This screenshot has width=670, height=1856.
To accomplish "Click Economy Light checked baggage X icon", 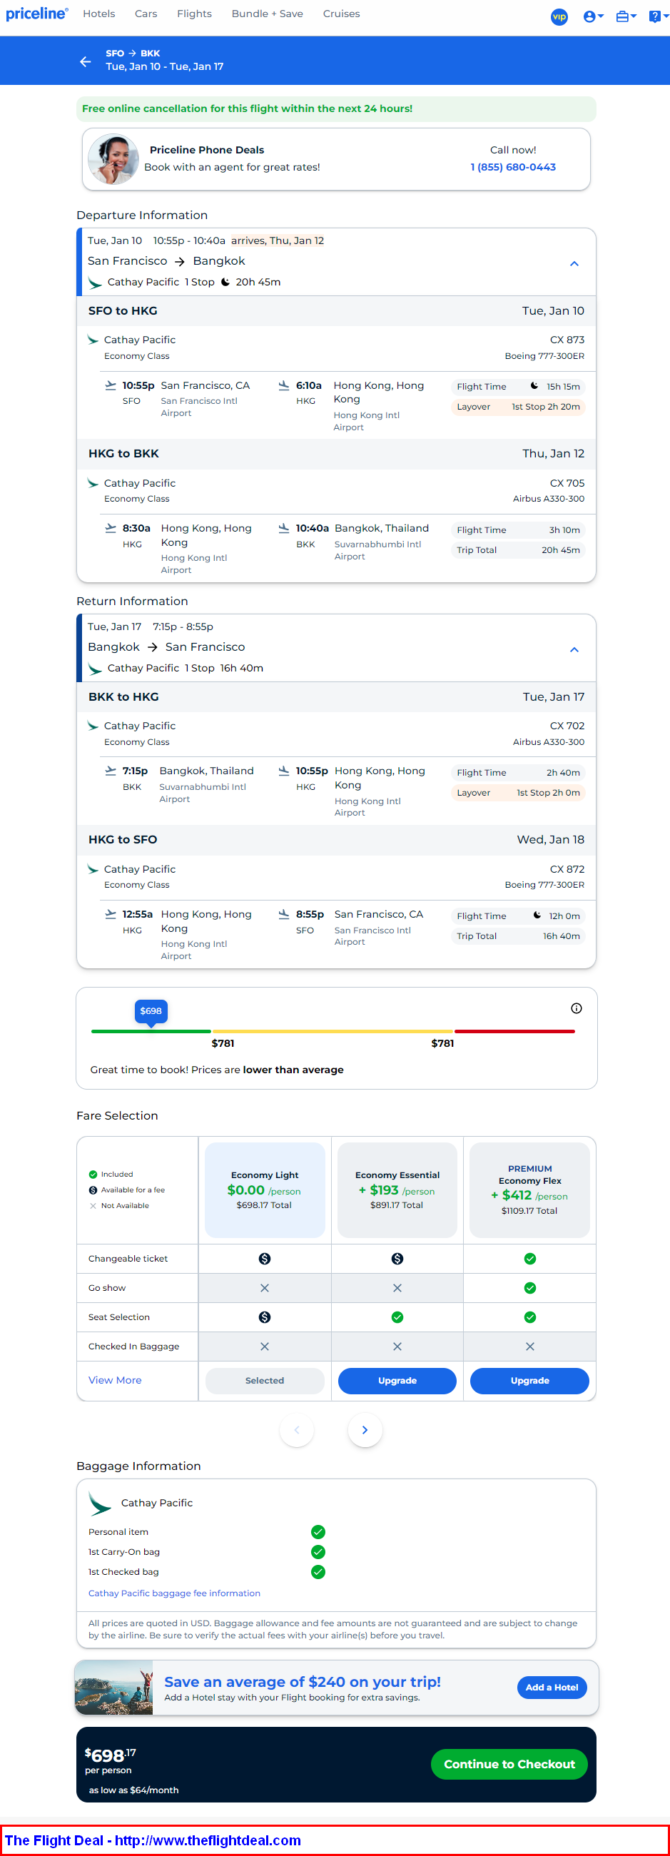I will tap(265, 1346).
